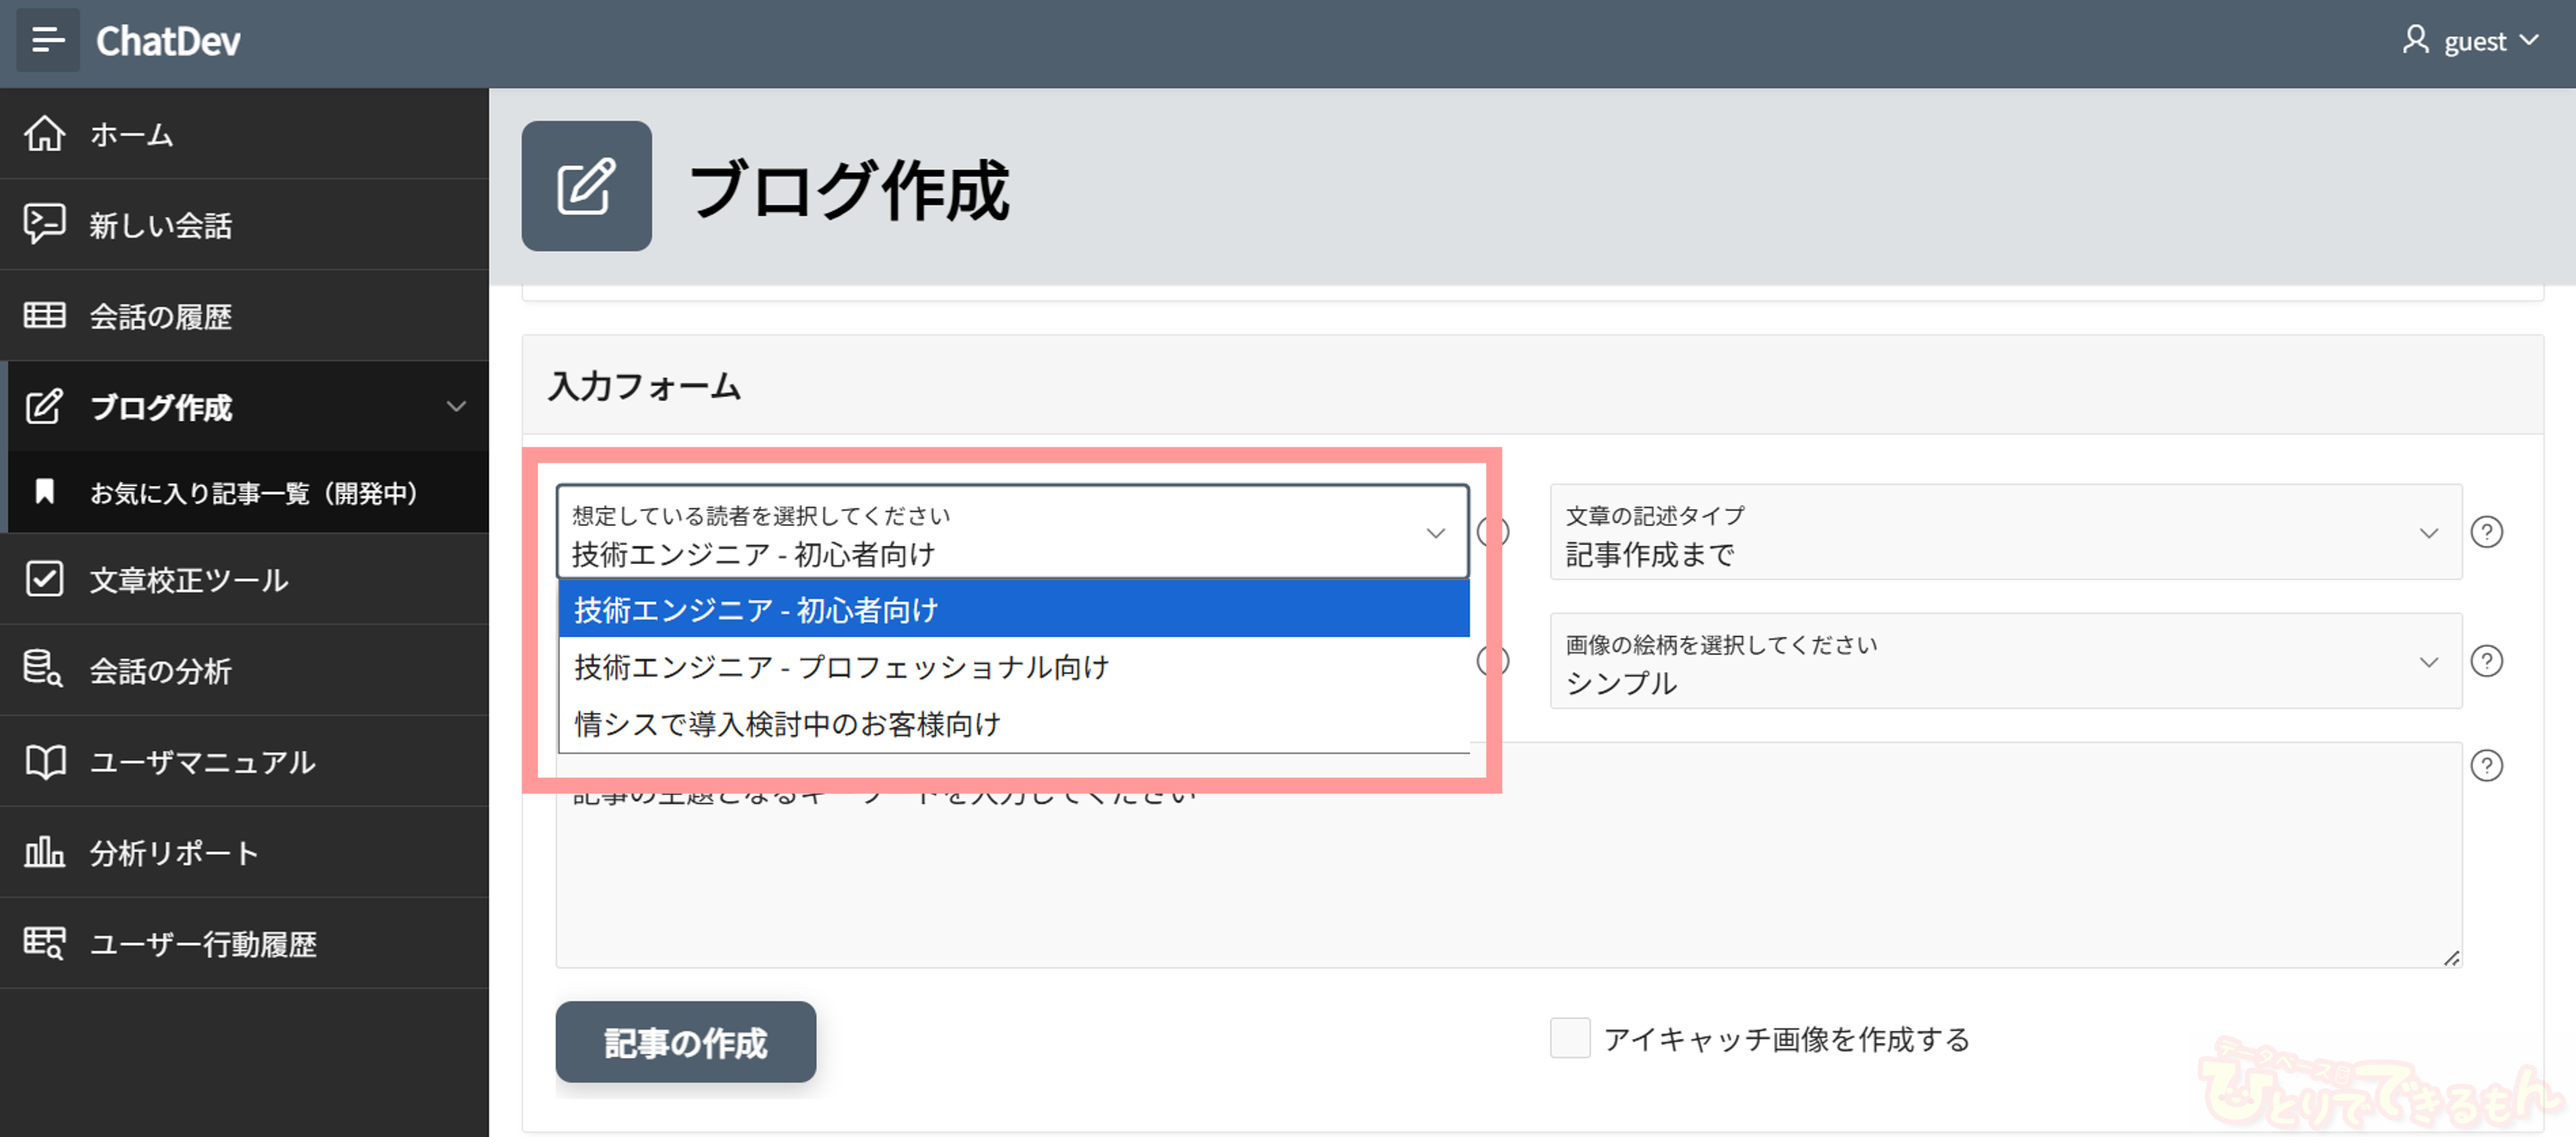Open ユーザマニュアル link in sidebar
The image size is (2576, 1137).
click(x=202, y=762)
